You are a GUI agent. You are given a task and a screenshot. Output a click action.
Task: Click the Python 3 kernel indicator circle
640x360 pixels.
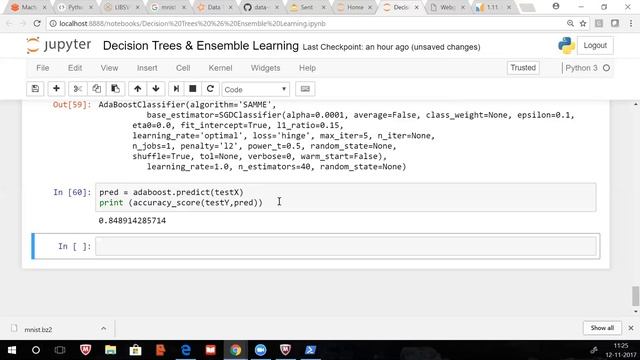coord(607,68)
